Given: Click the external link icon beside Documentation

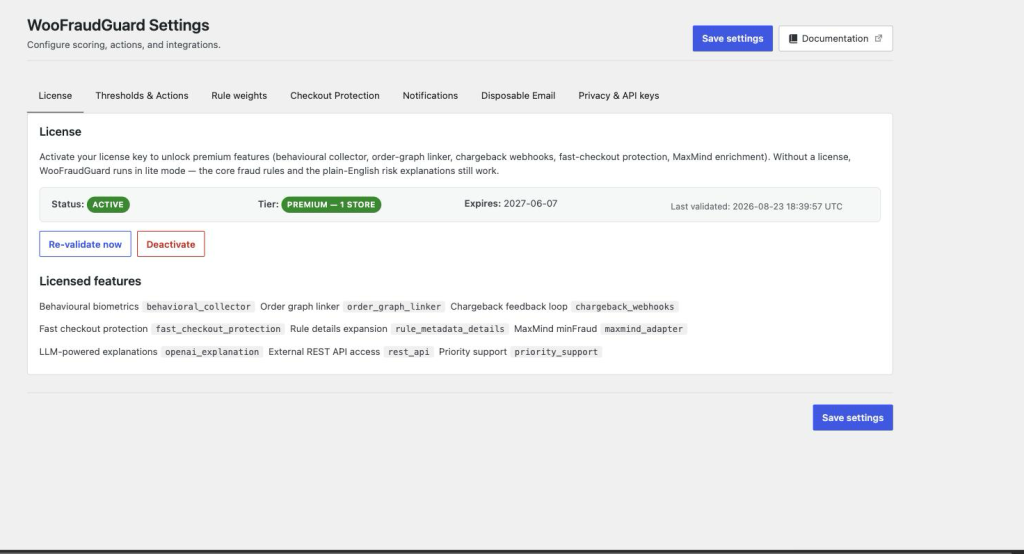Looking at the screenshot, I should pos(878,39).
